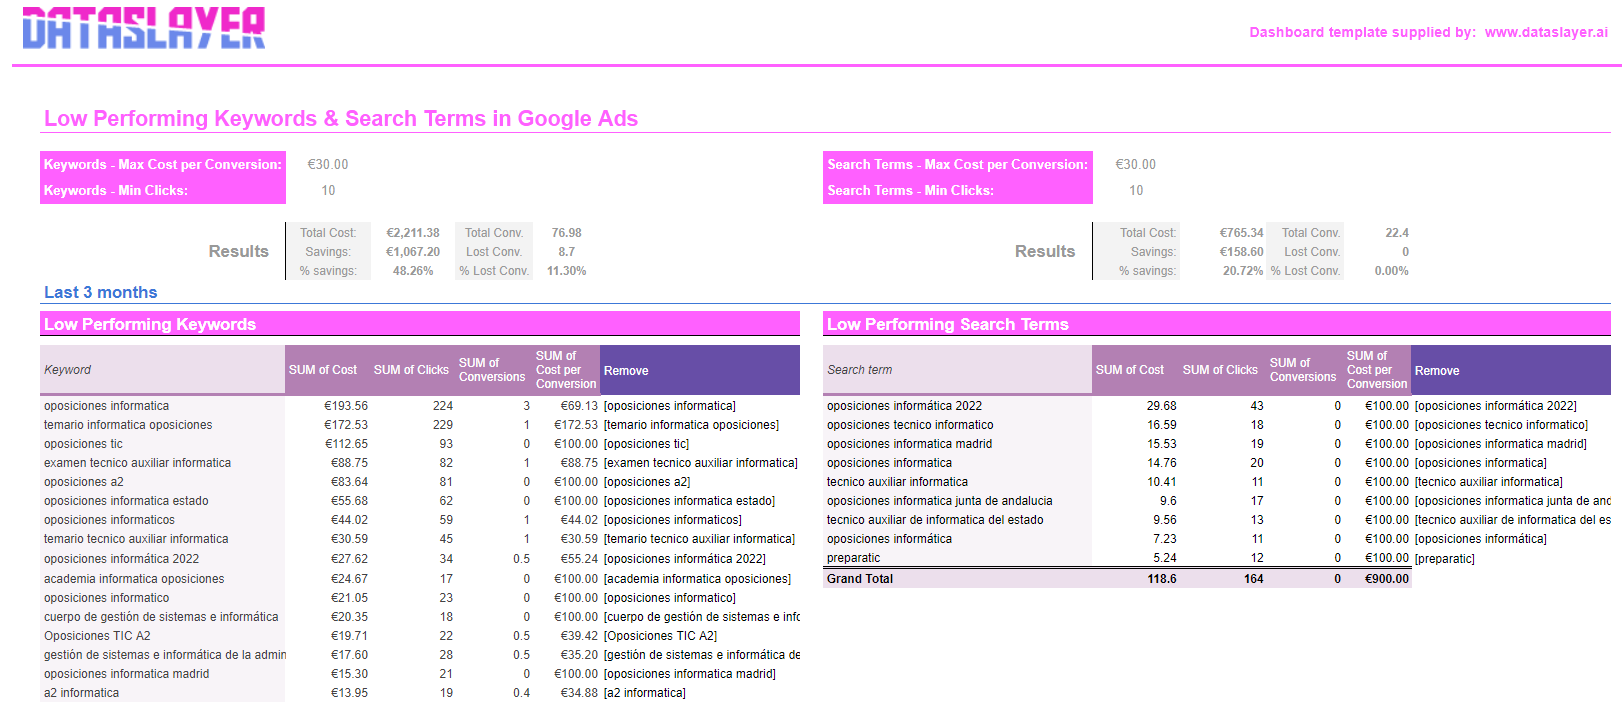The image size is (1622, 702).
Task: Open the www.dataslayer.ai link
Action: tap(1545, 33)
